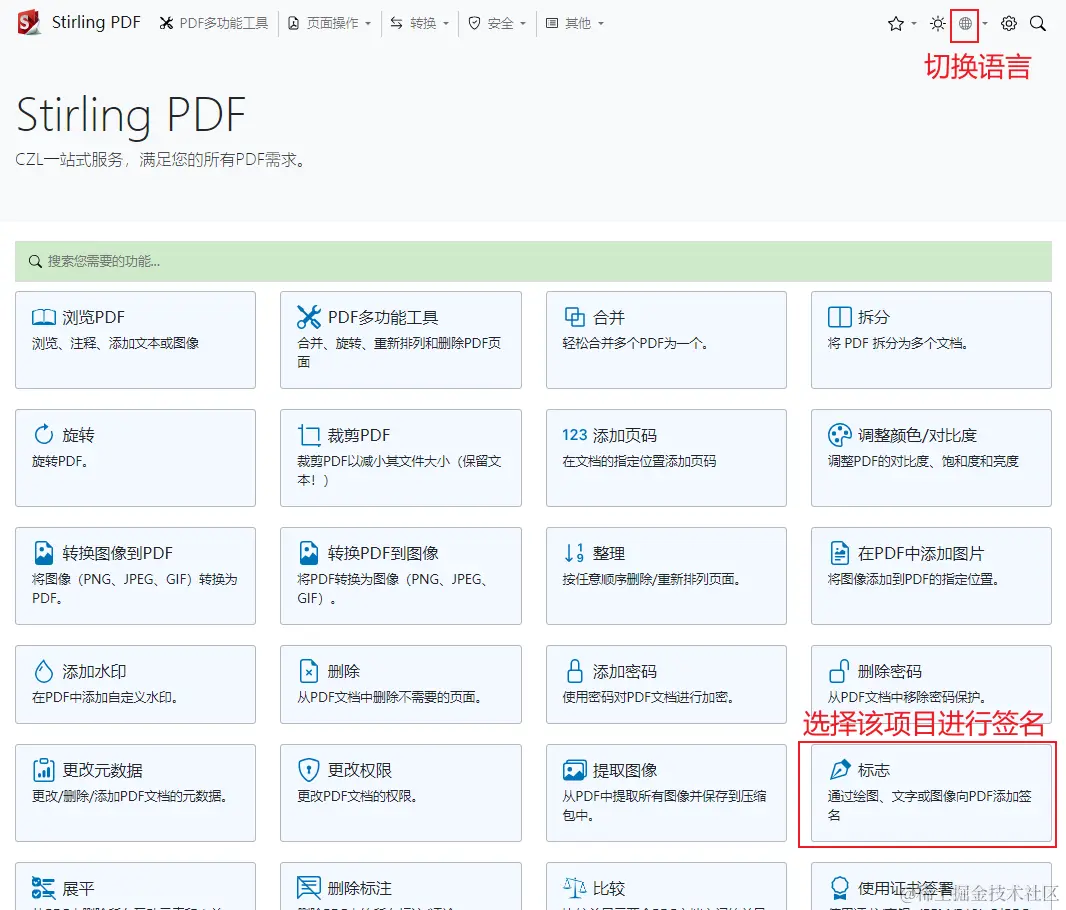The width and height of the screenshot is (1066, 910).
Task: Click the chart icon beside 更改元数据
Action: point(44,770)
